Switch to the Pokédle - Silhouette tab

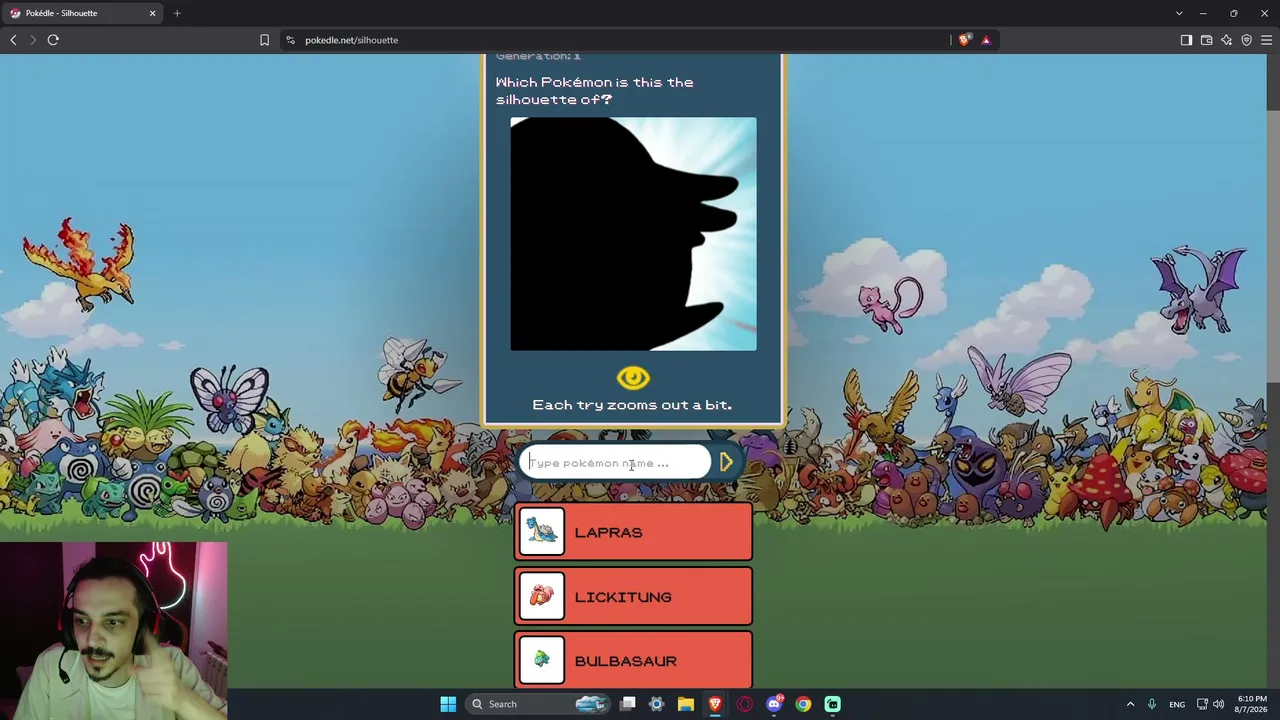point(82,13)
